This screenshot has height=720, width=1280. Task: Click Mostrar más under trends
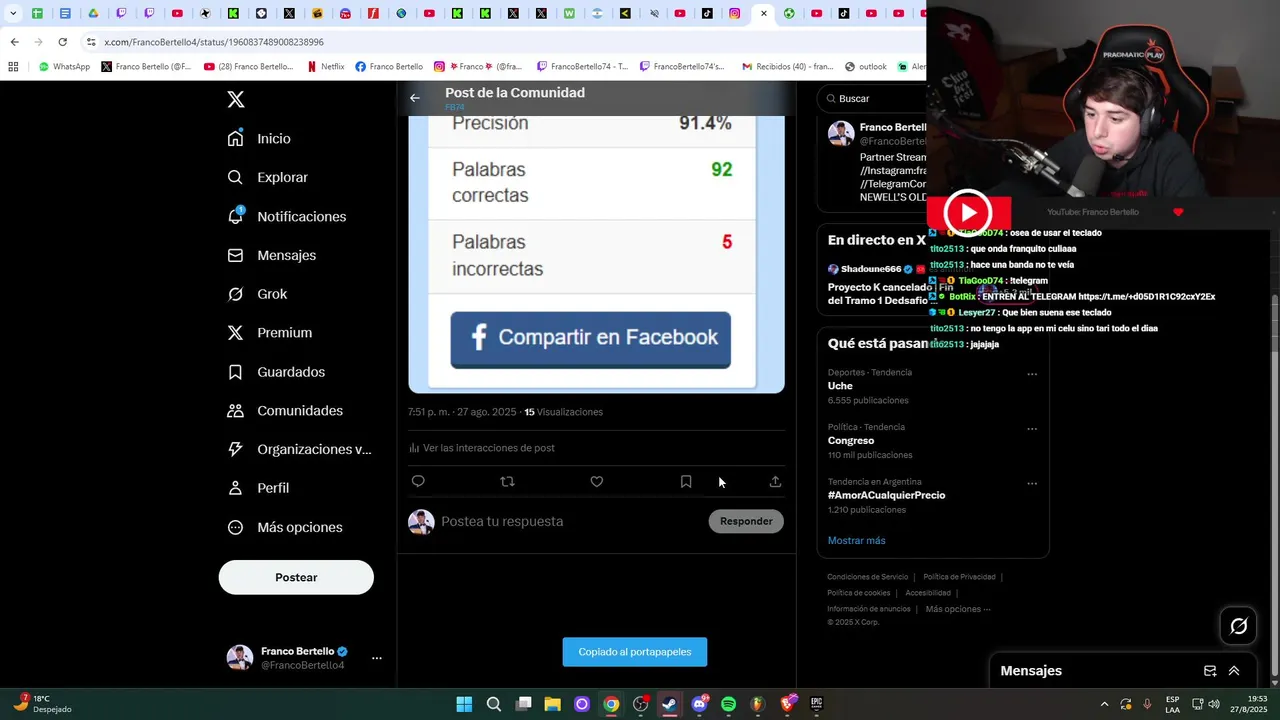[856, 540]
